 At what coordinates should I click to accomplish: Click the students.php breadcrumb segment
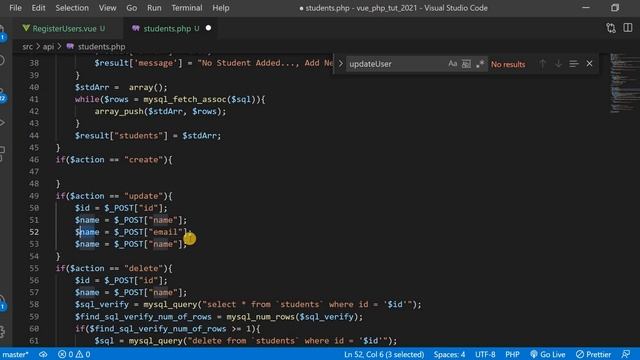[x=101, y=47]
